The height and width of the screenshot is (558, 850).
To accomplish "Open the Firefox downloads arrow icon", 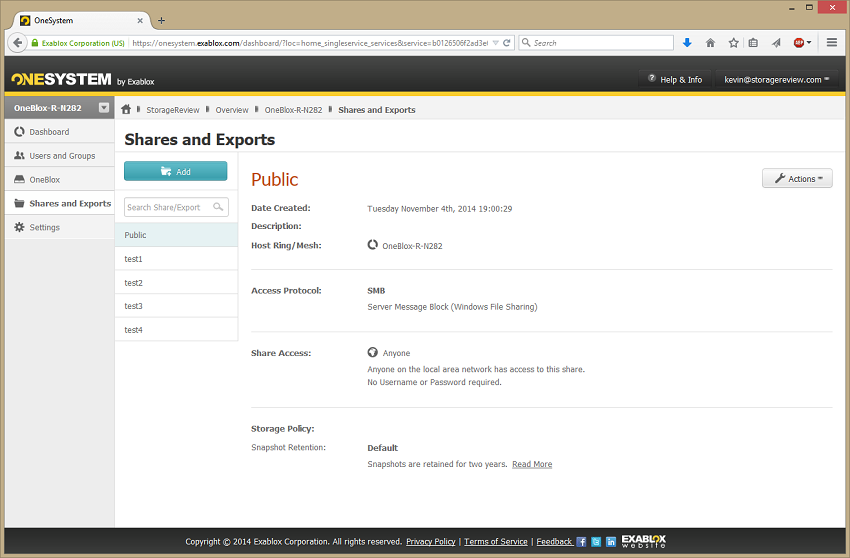I will 687,43.
